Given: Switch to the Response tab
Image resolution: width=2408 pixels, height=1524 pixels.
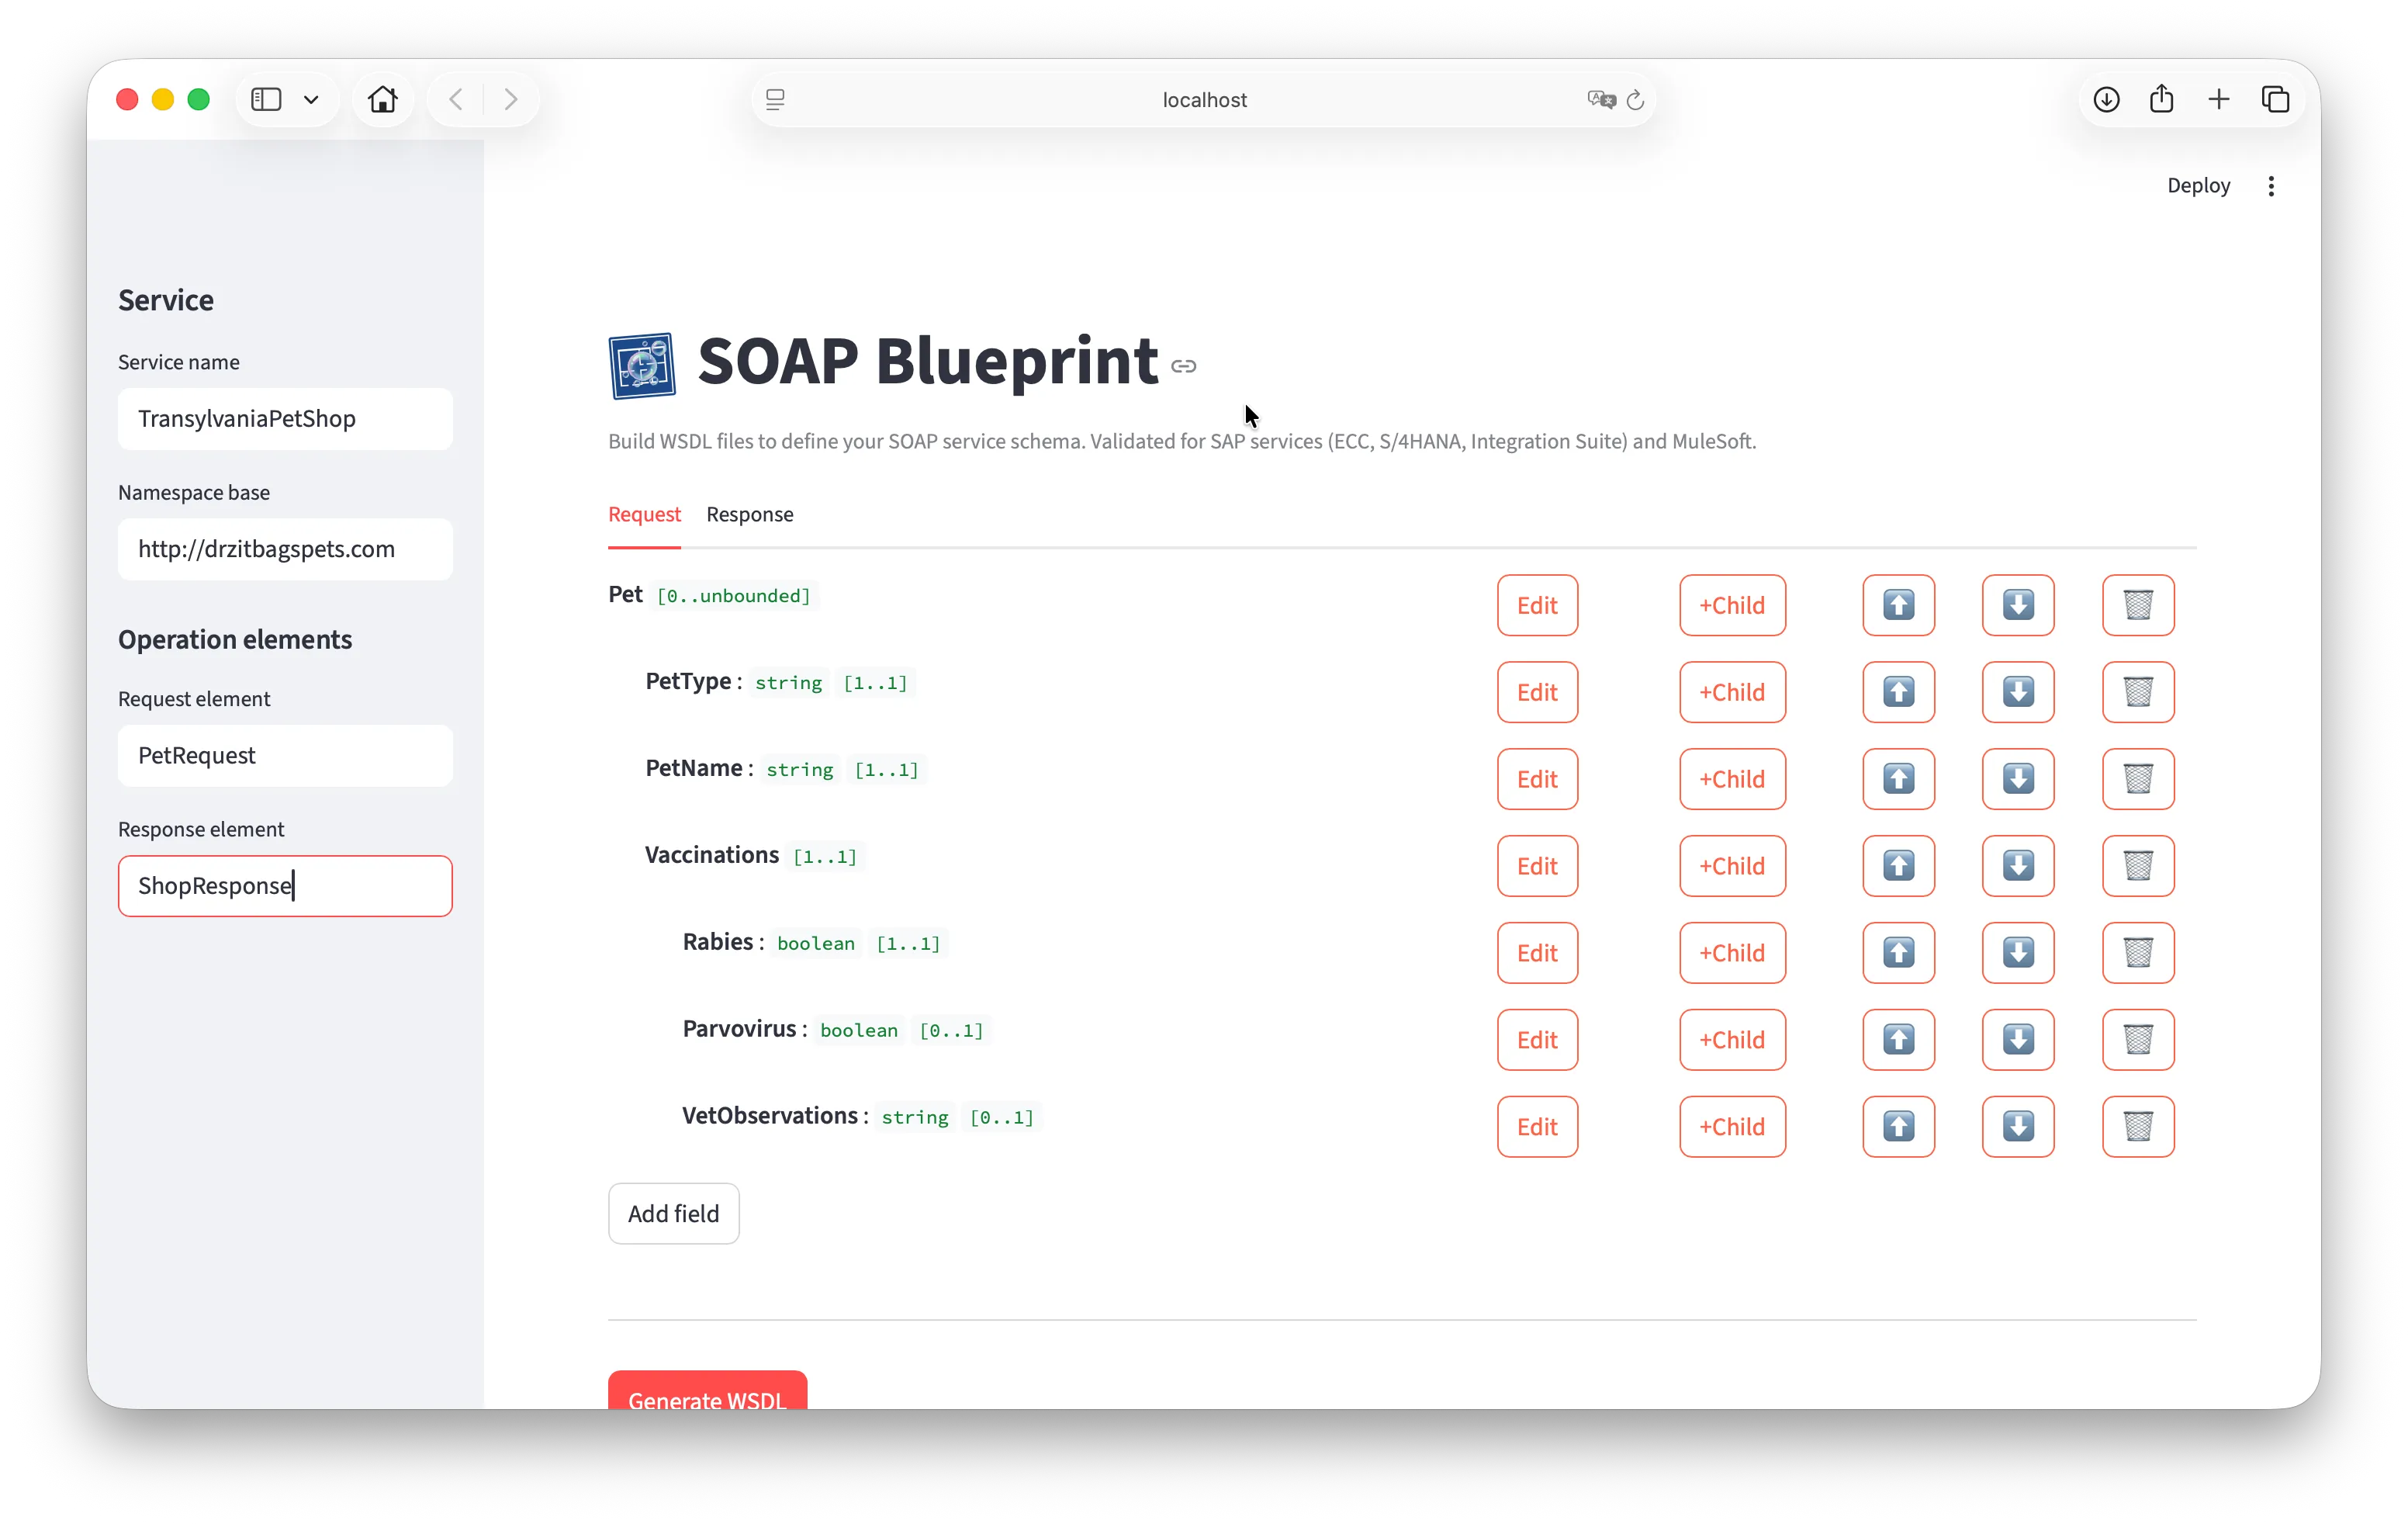Looking at the screenshot, I should (750, 514).
